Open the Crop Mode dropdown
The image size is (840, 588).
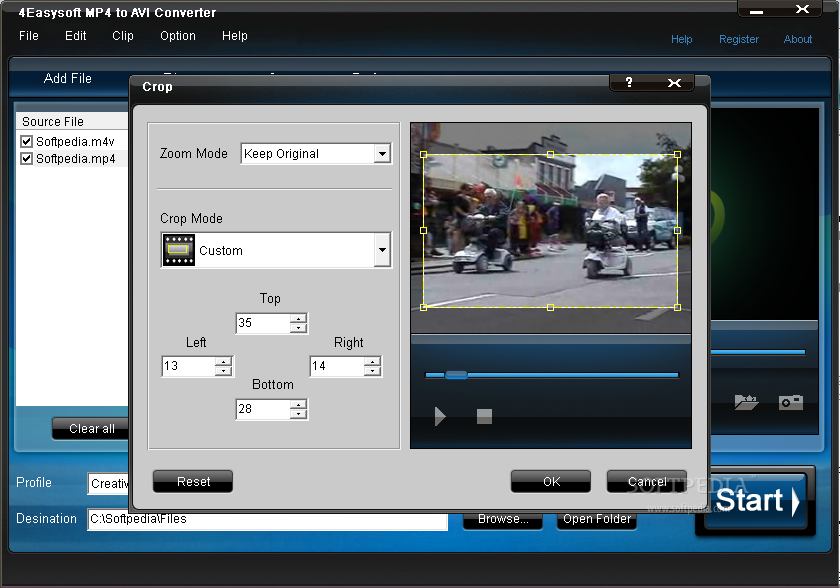click(x=382, y=250)
